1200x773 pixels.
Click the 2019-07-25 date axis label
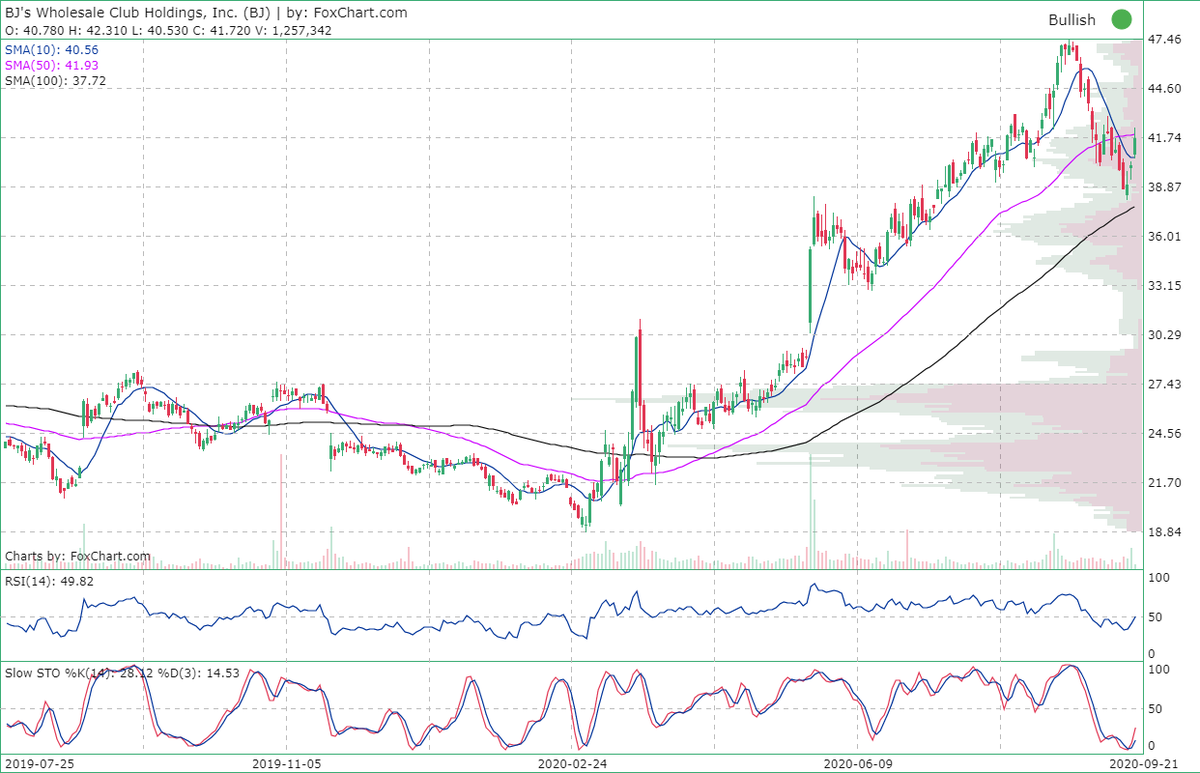pyautogui.click(x=39, y=762)
